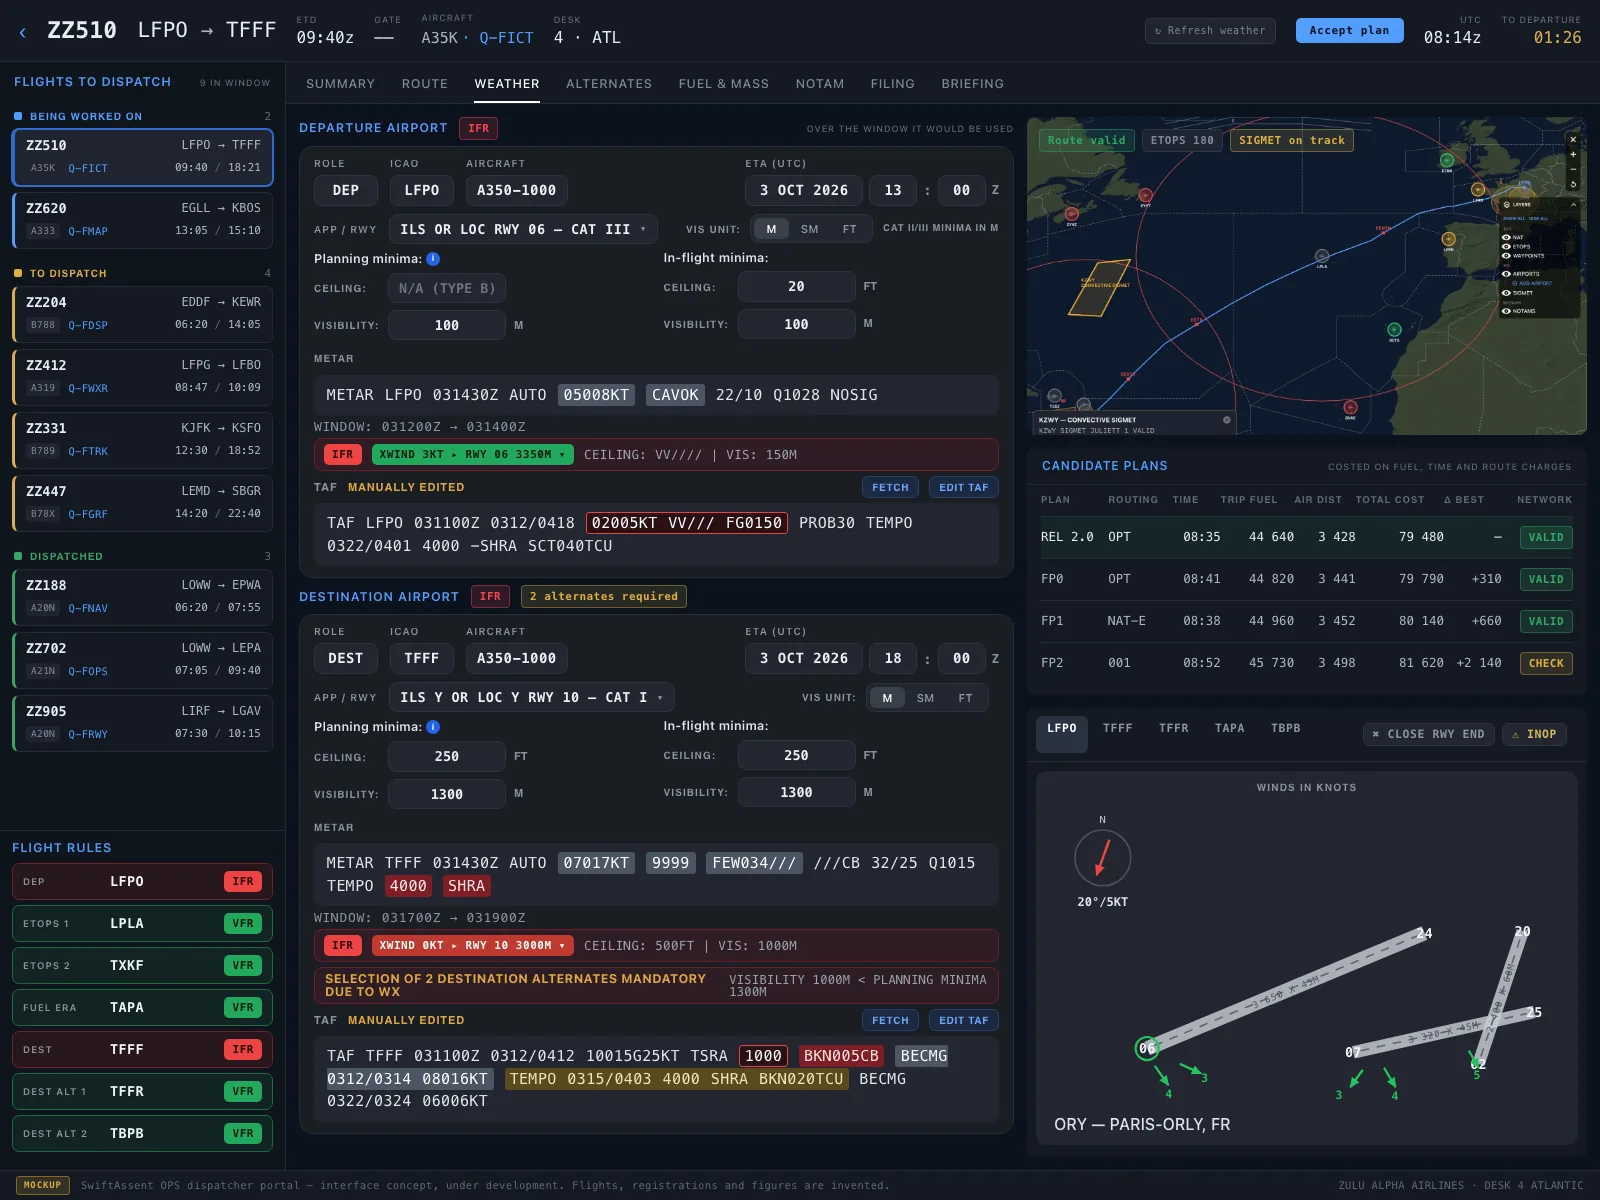
Task: Open the departure Planning minima info icon
Action: click(x=433, y=259)
